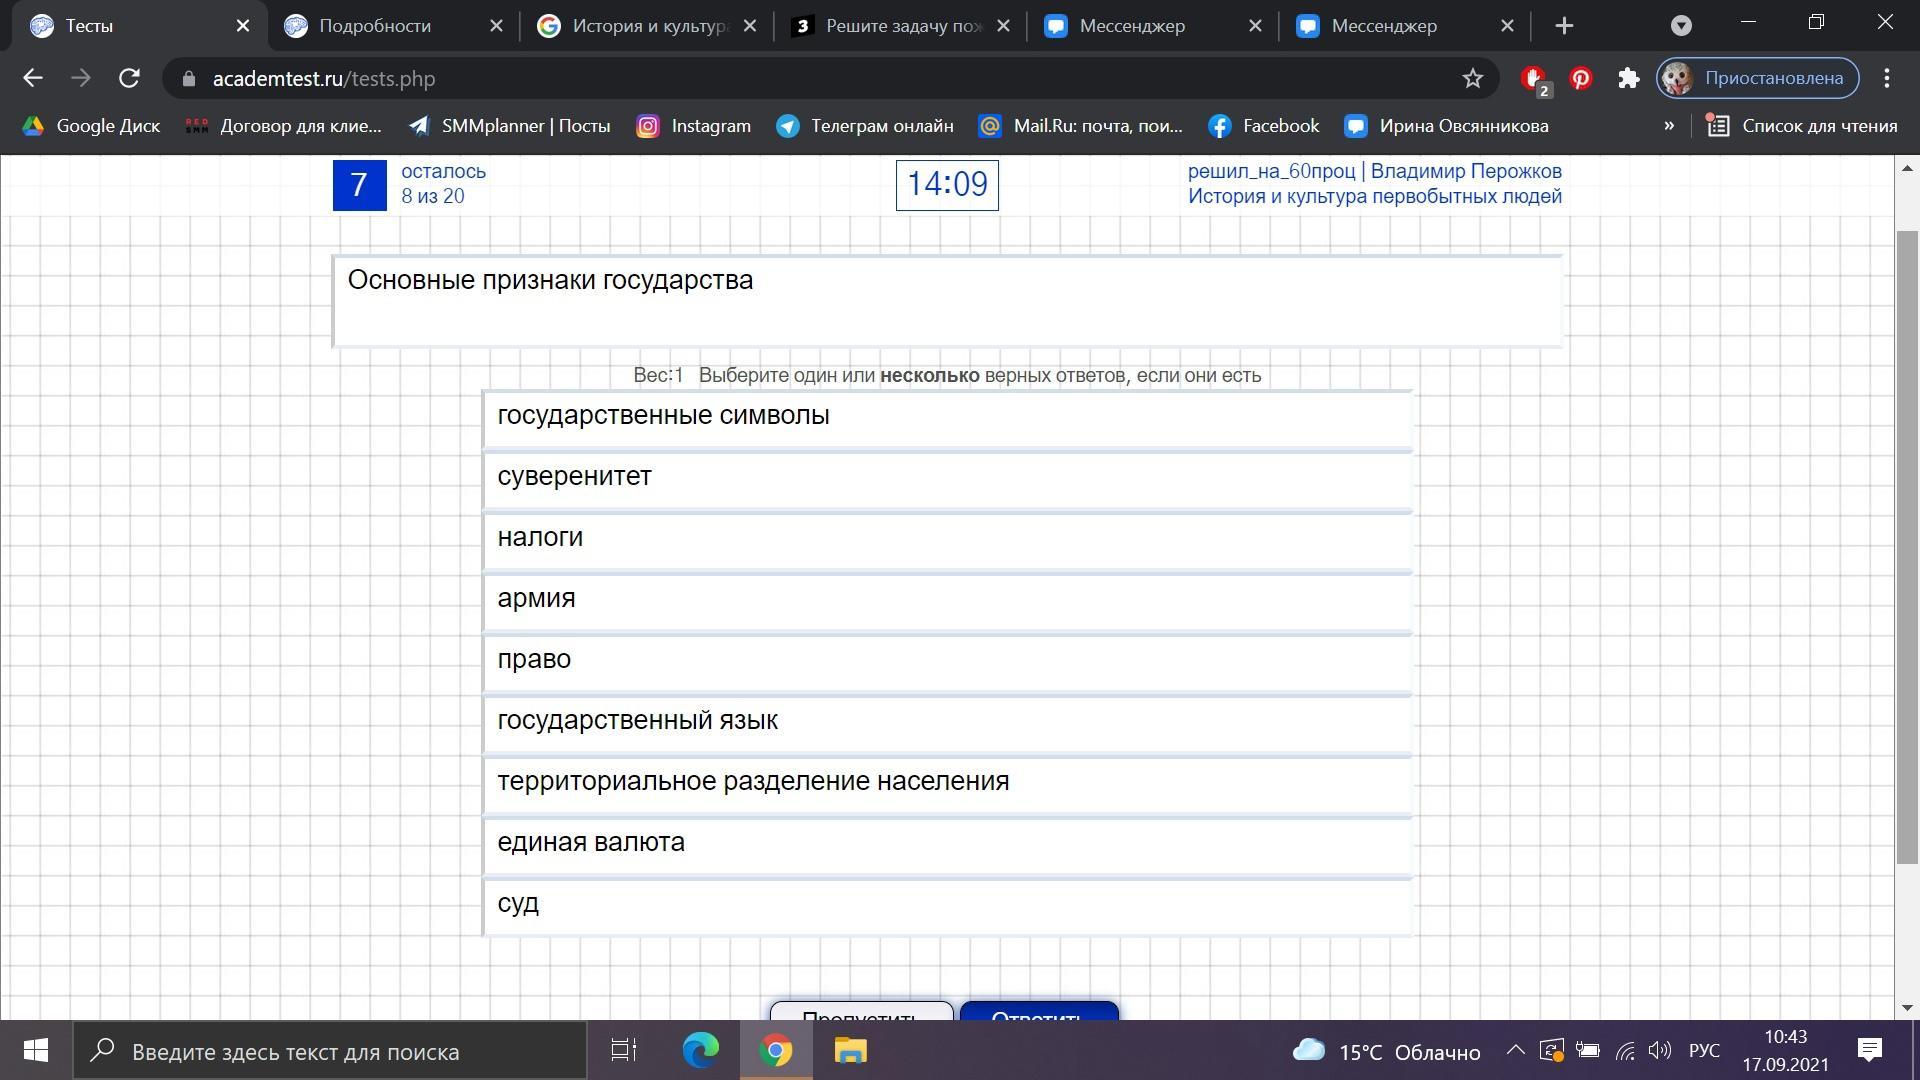The height and width of the screenshot is (1080, 1920).
Task: Open the Chrome Extensions puzzle icon
Action: point(1629,78)
